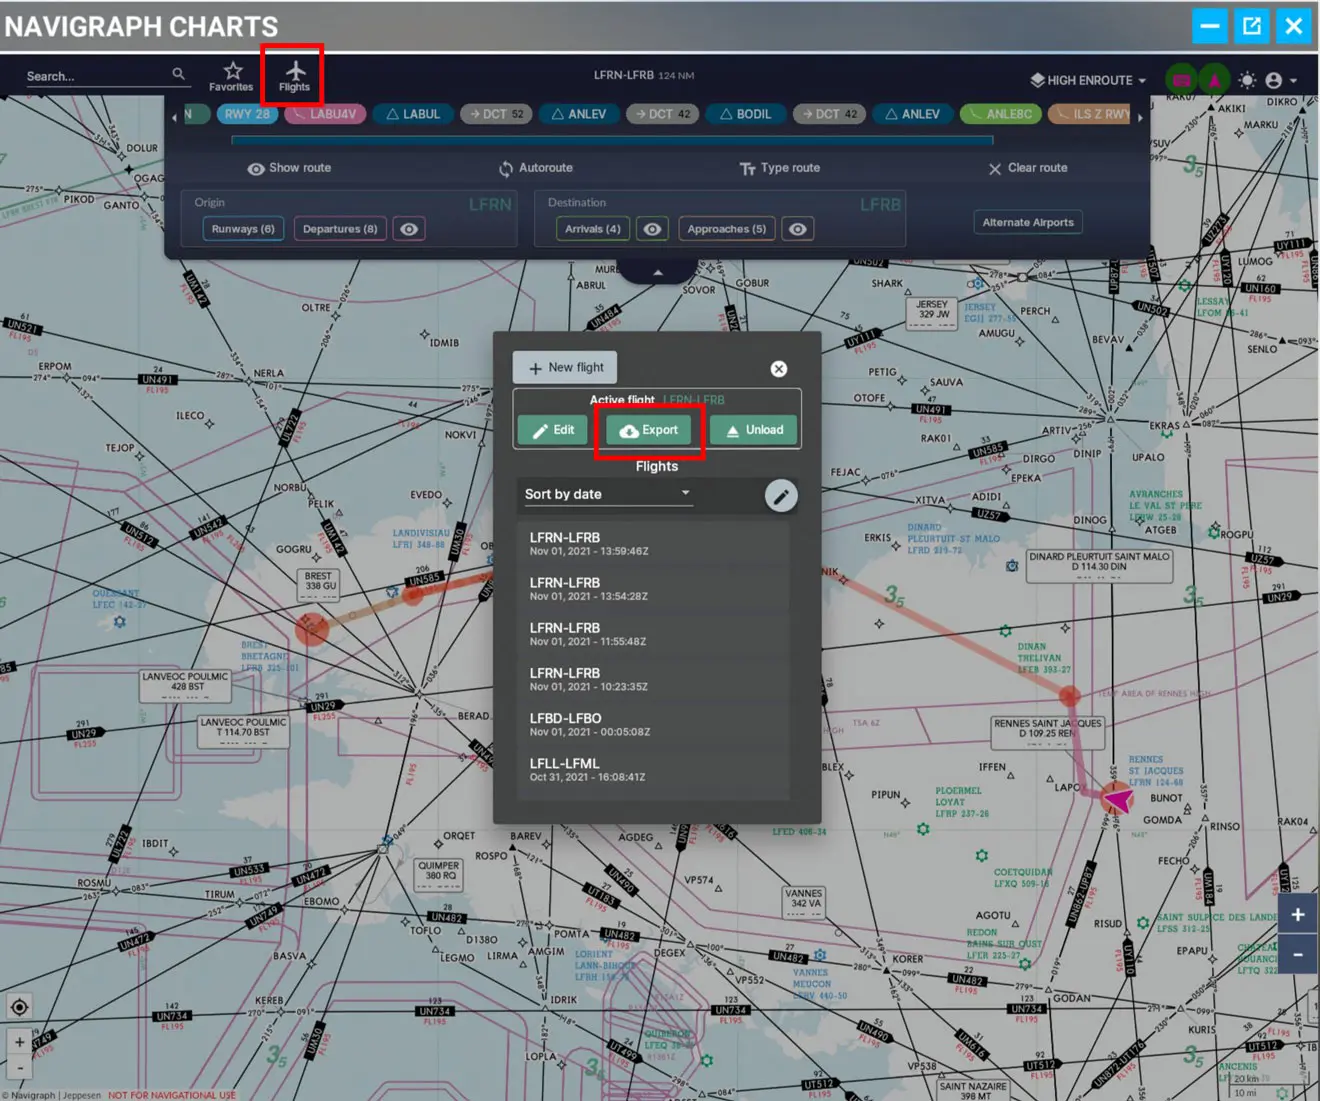Select the LABU4V departure chip

point(325,114)
